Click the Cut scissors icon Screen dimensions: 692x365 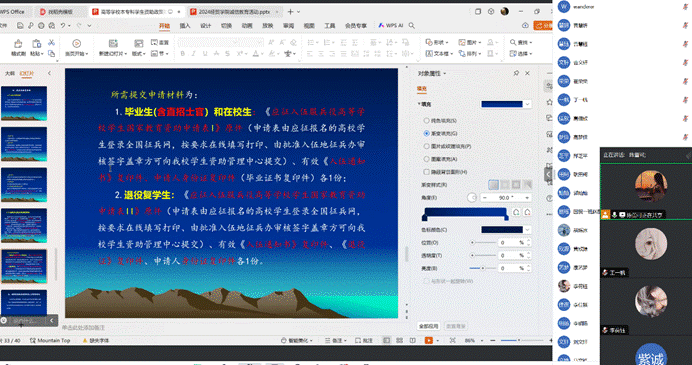coord(51,42)
